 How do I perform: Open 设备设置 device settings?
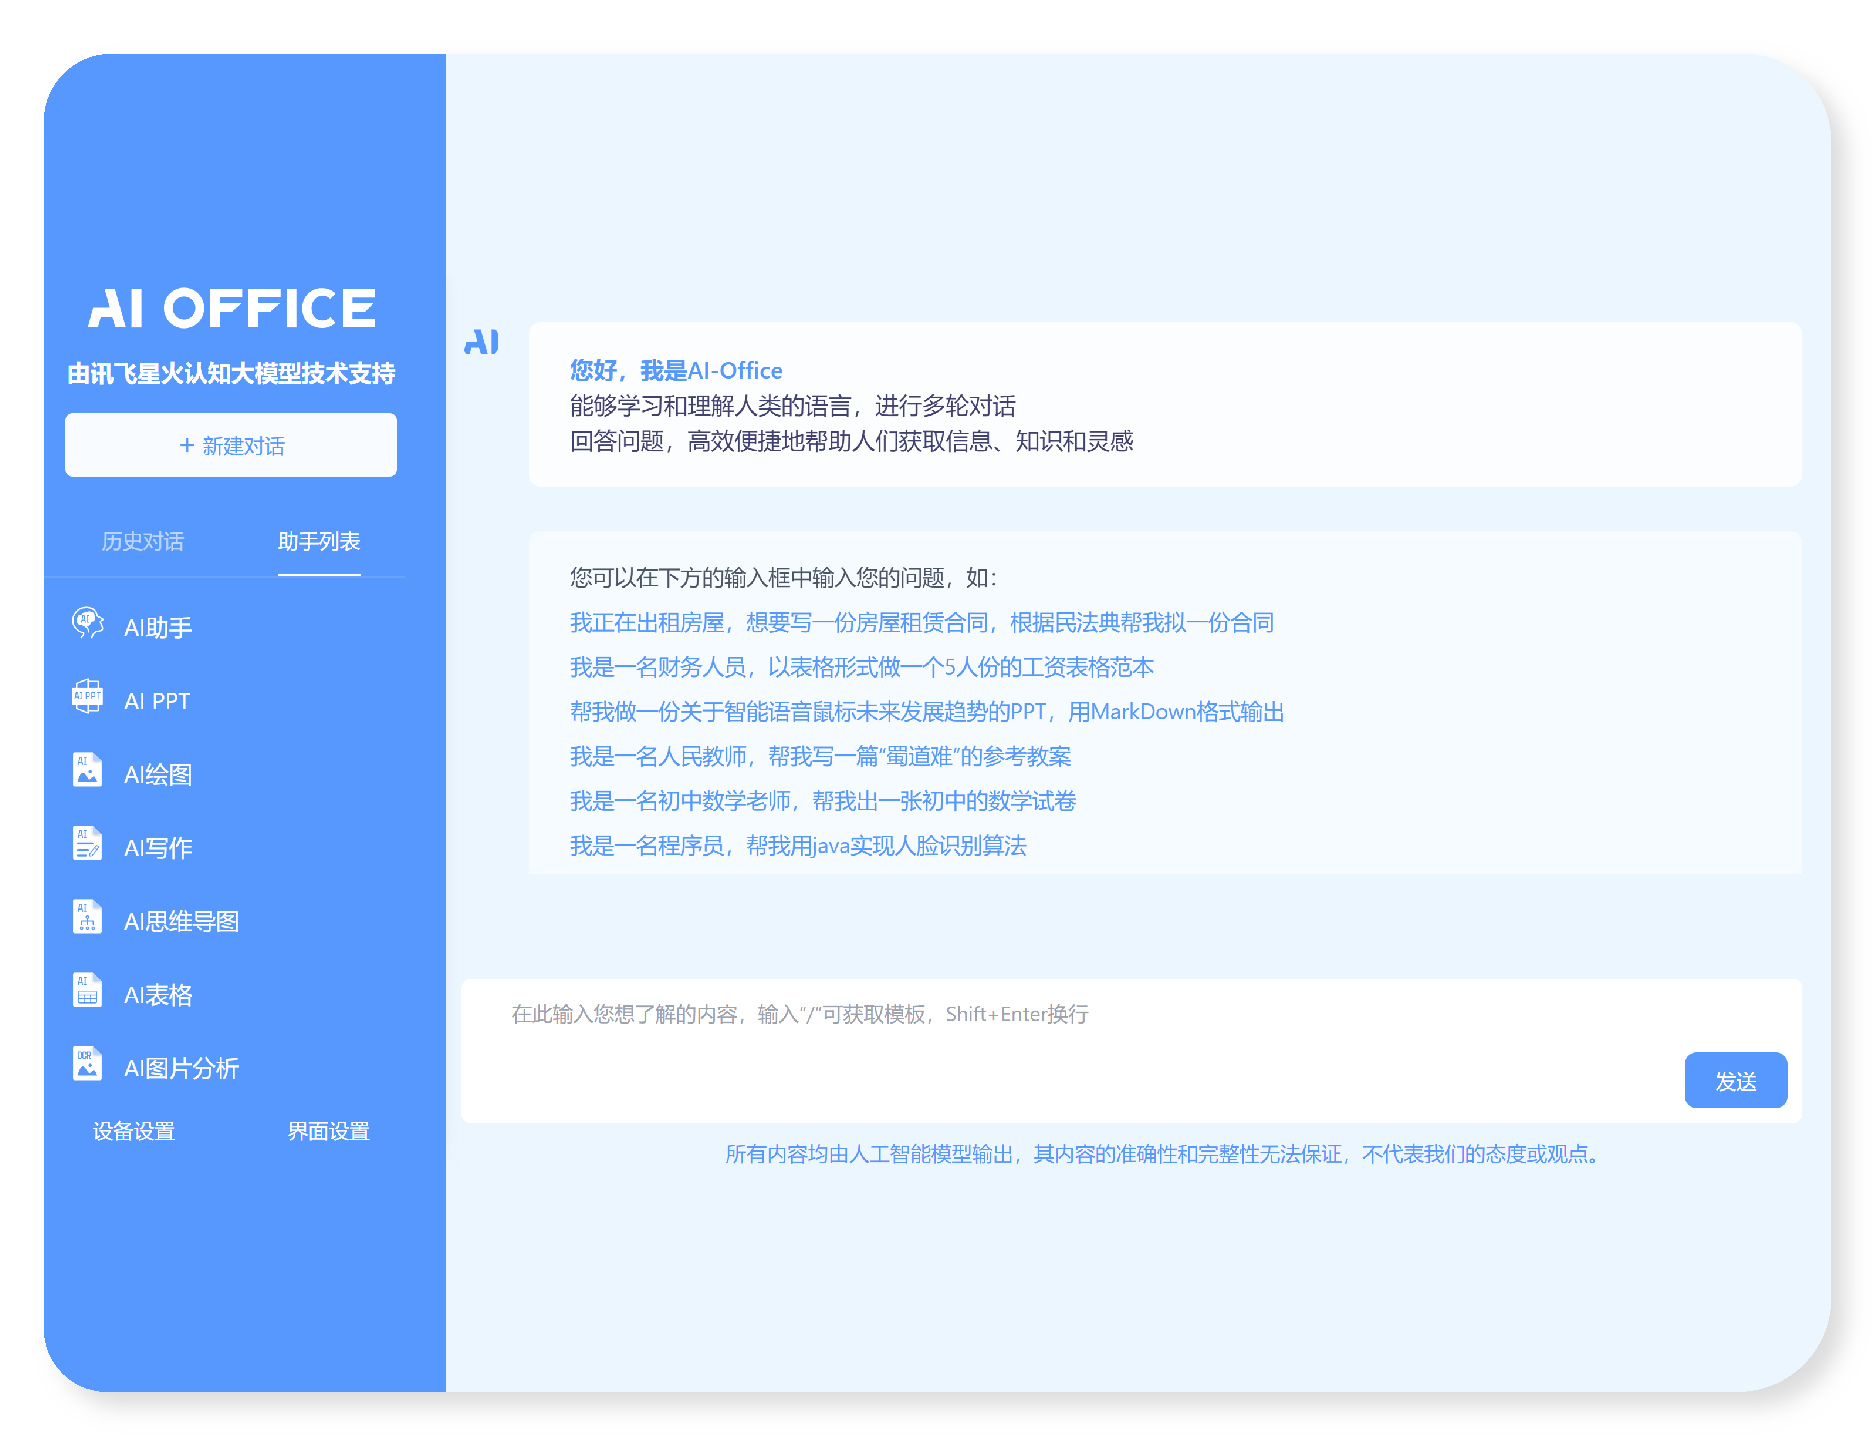coord(134,1131)
